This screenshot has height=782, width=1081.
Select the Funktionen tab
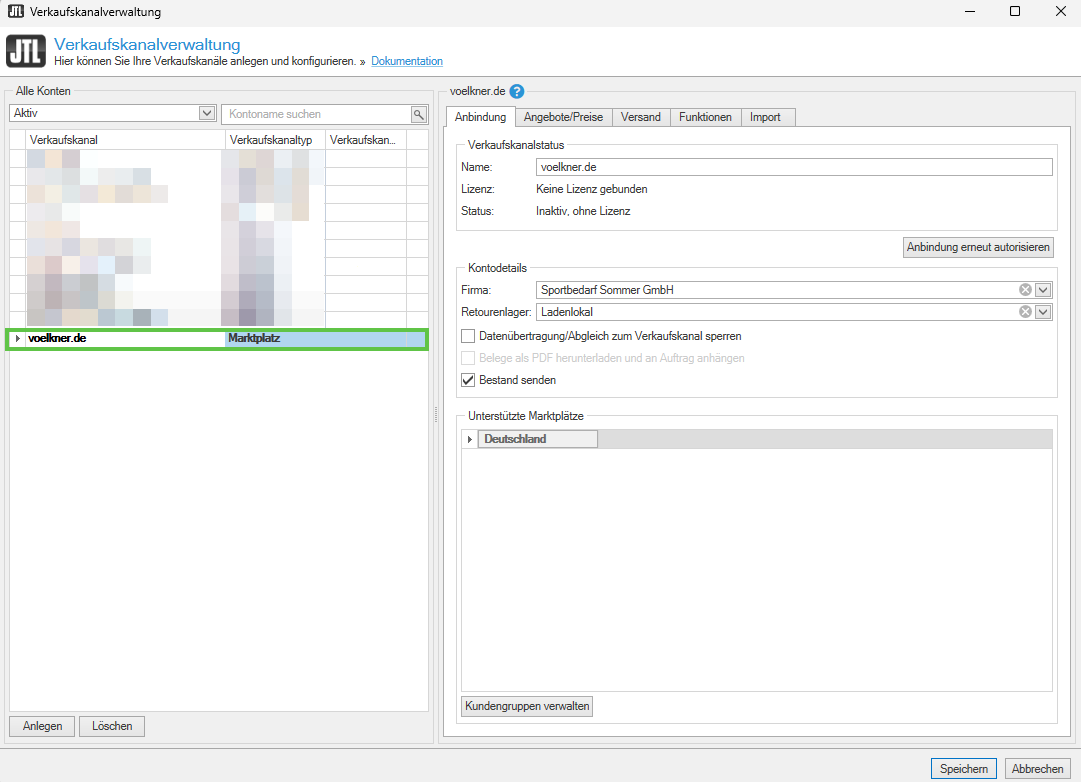click(x=705, y=117)
